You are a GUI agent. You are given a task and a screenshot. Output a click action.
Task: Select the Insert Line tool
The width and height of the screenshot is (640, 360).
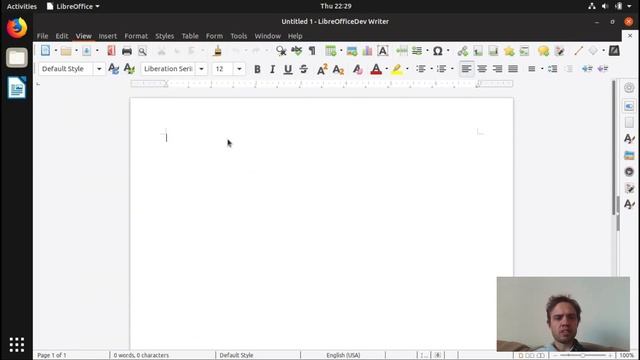coord(578,51)
